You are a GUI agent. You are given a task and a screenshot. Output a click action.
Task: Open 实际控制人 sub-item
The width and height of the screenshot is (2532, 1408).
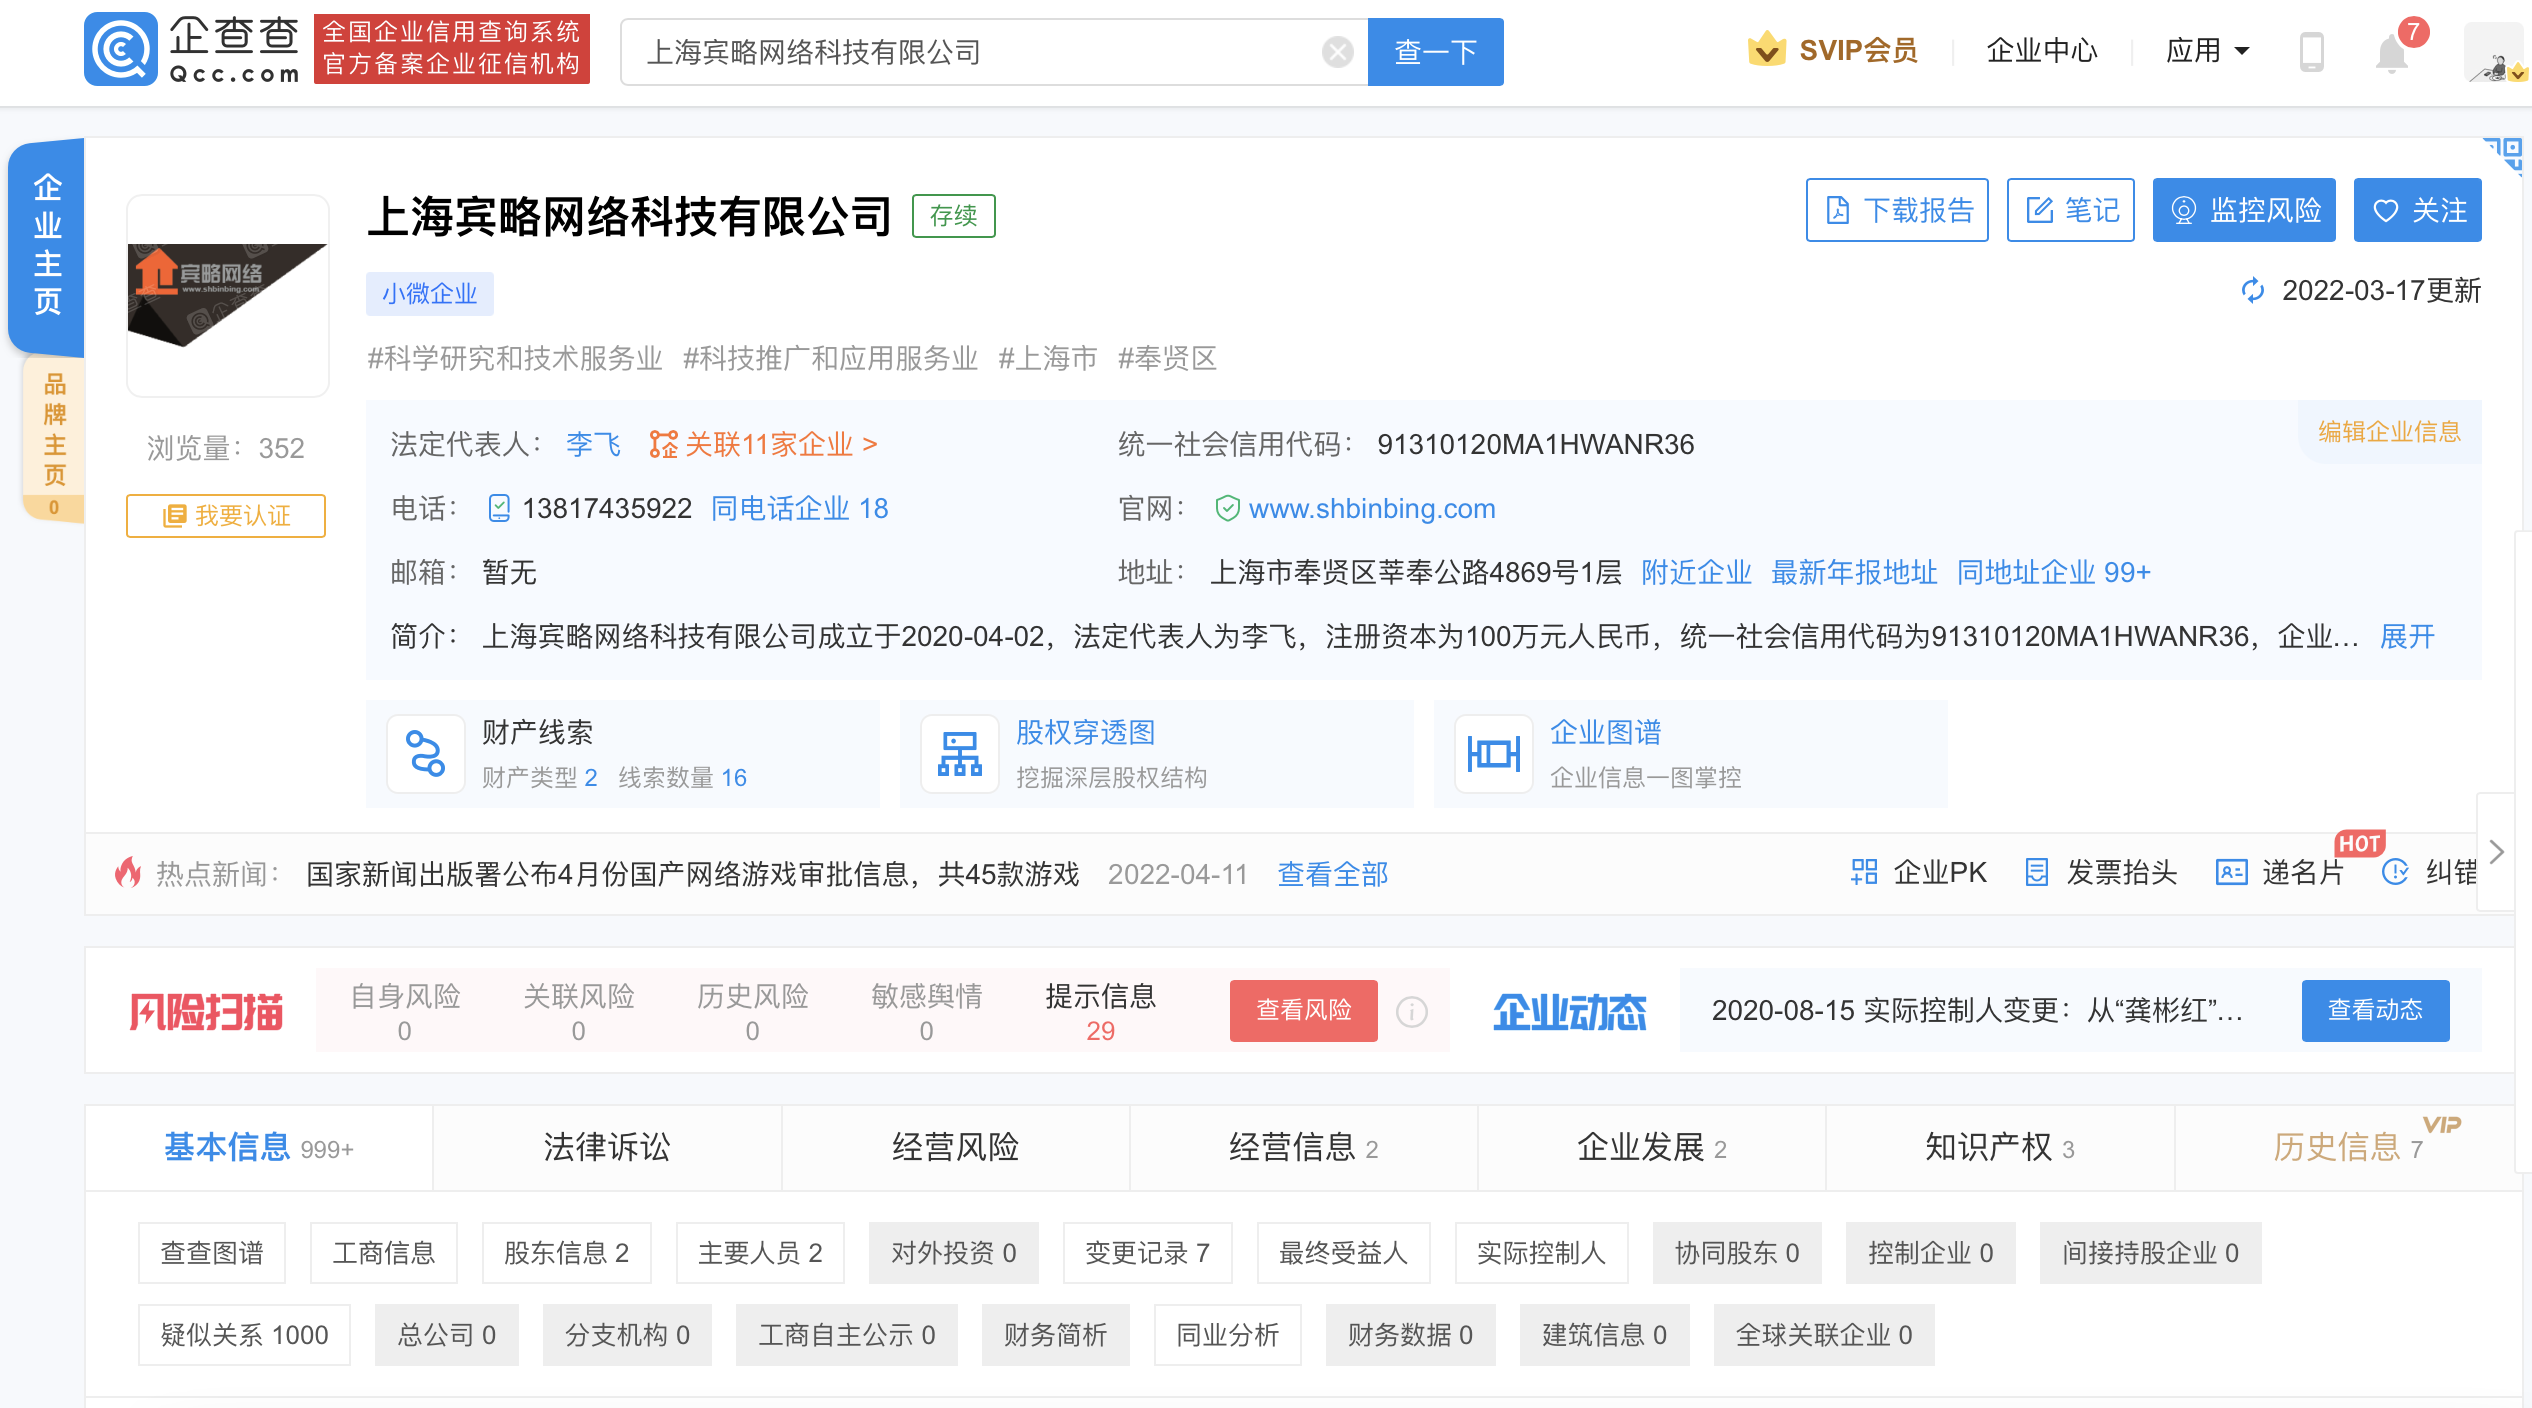pyautogui.click(x=1542, y=1253)
